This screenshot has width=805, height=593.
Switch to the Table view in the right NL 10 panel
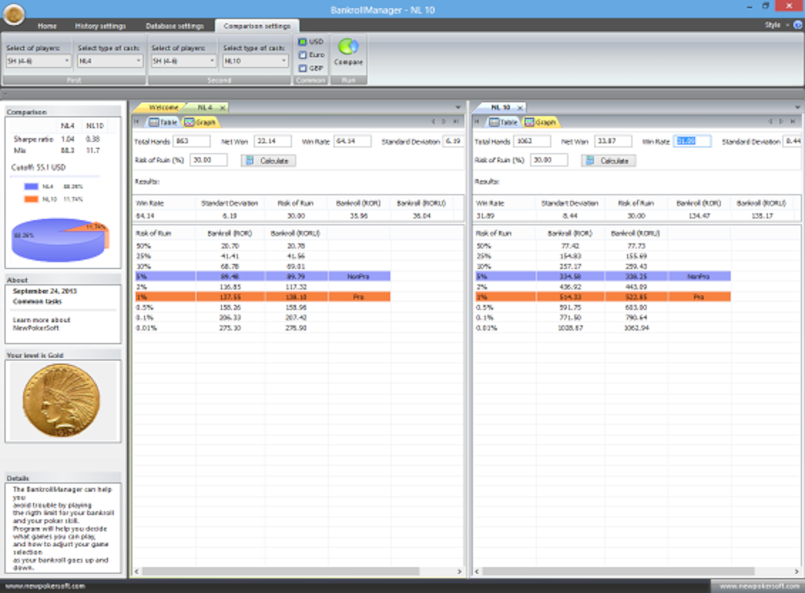coord(504,122)
